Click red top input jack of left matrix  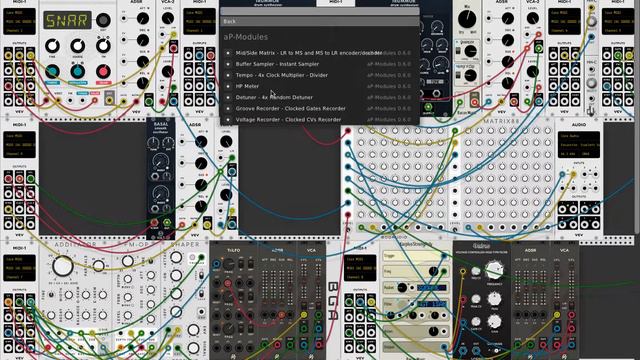348,131
